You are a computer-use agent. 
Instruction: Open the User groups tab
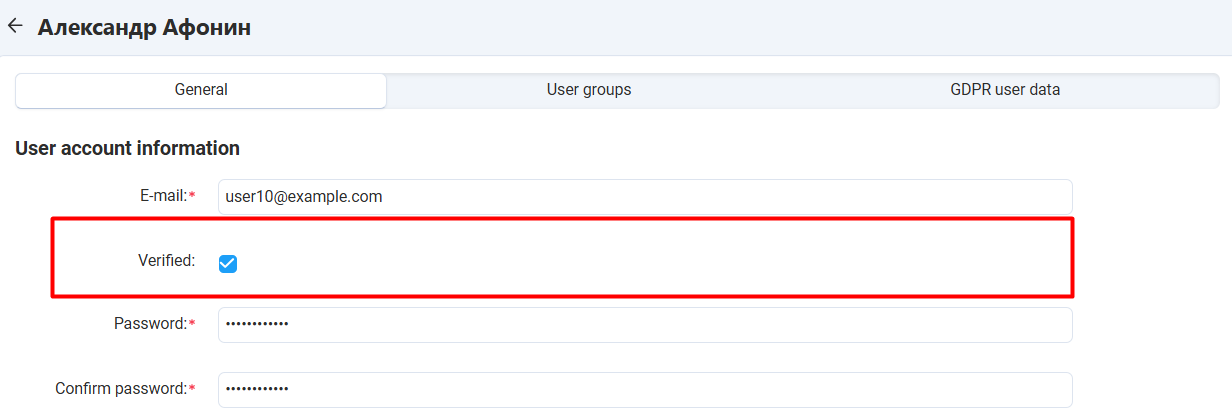click(588, 90)
